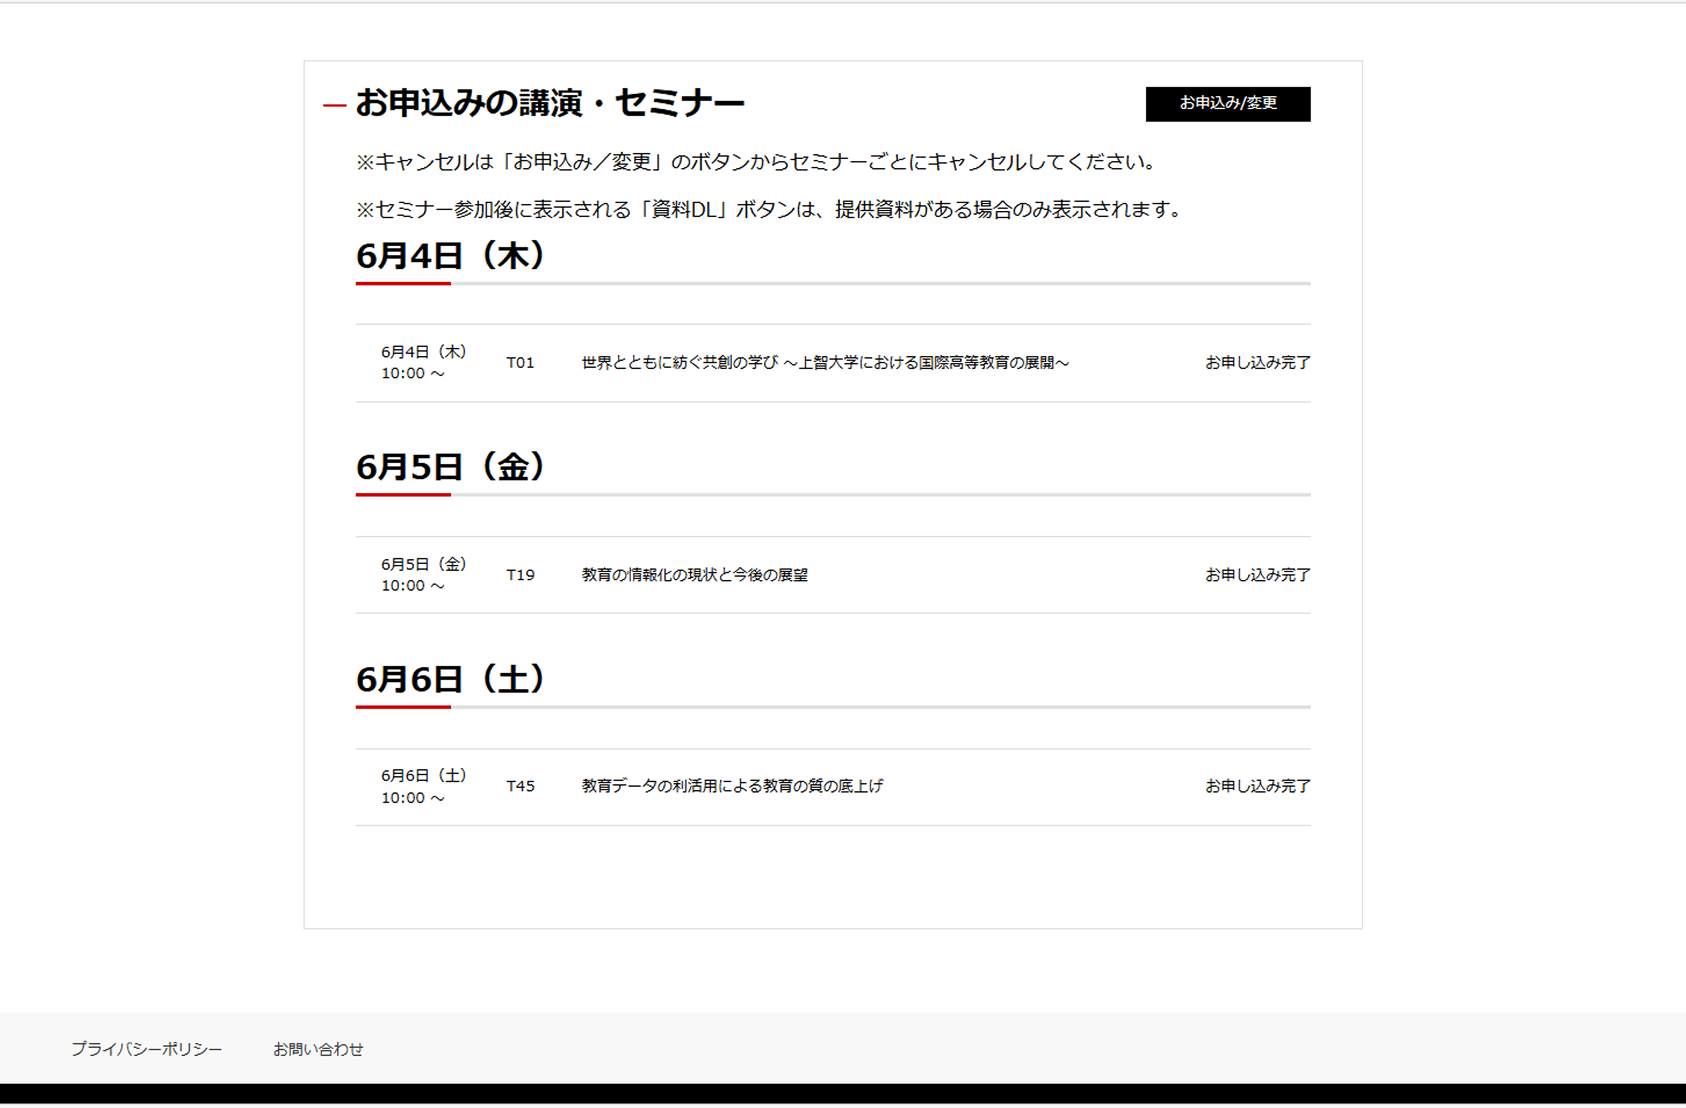Click the お申し込み完了 status for T45
The height and width of the screenshot is (1108, 1686).
tap(1258, 786)
